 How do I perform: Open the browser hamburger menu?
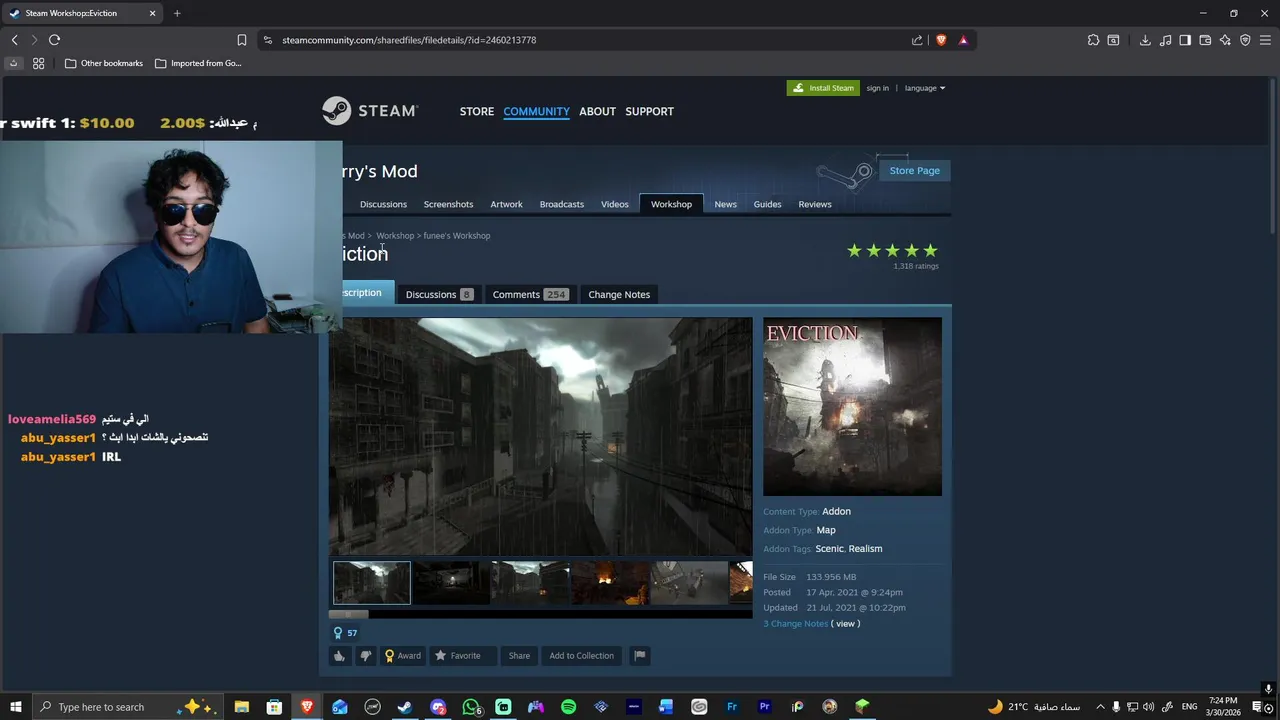click(1265, 40)
